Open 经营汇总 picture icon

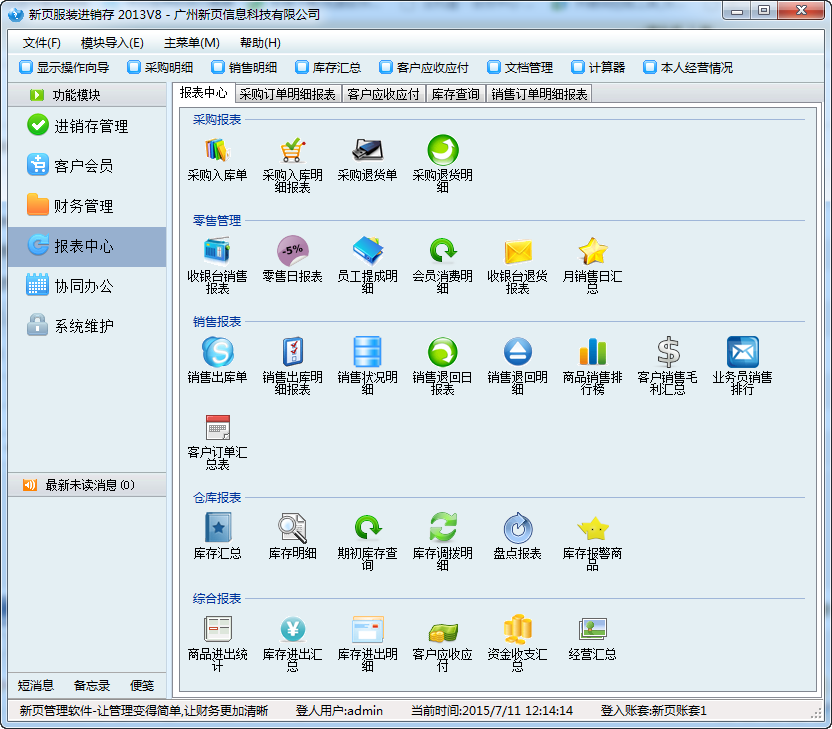pos(593,629)
